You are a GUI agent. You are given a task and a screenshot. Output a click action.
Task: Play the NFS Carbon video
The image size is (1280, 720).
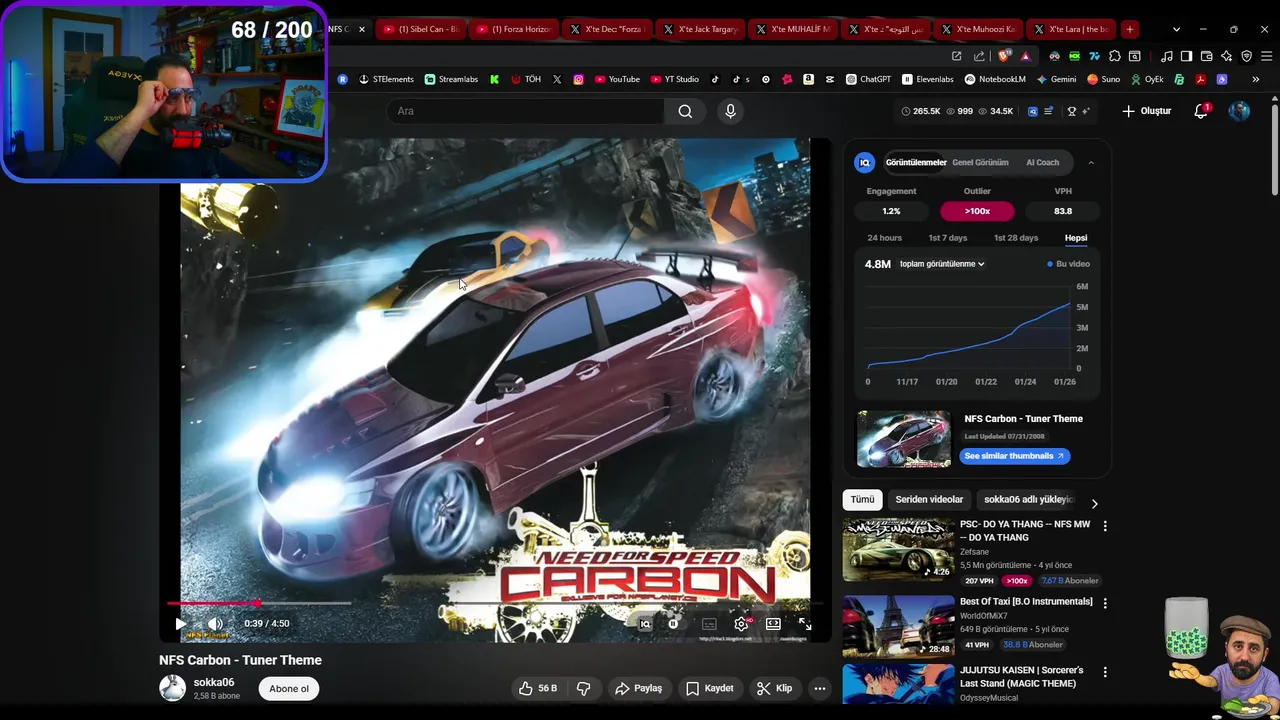coord(181,623)
